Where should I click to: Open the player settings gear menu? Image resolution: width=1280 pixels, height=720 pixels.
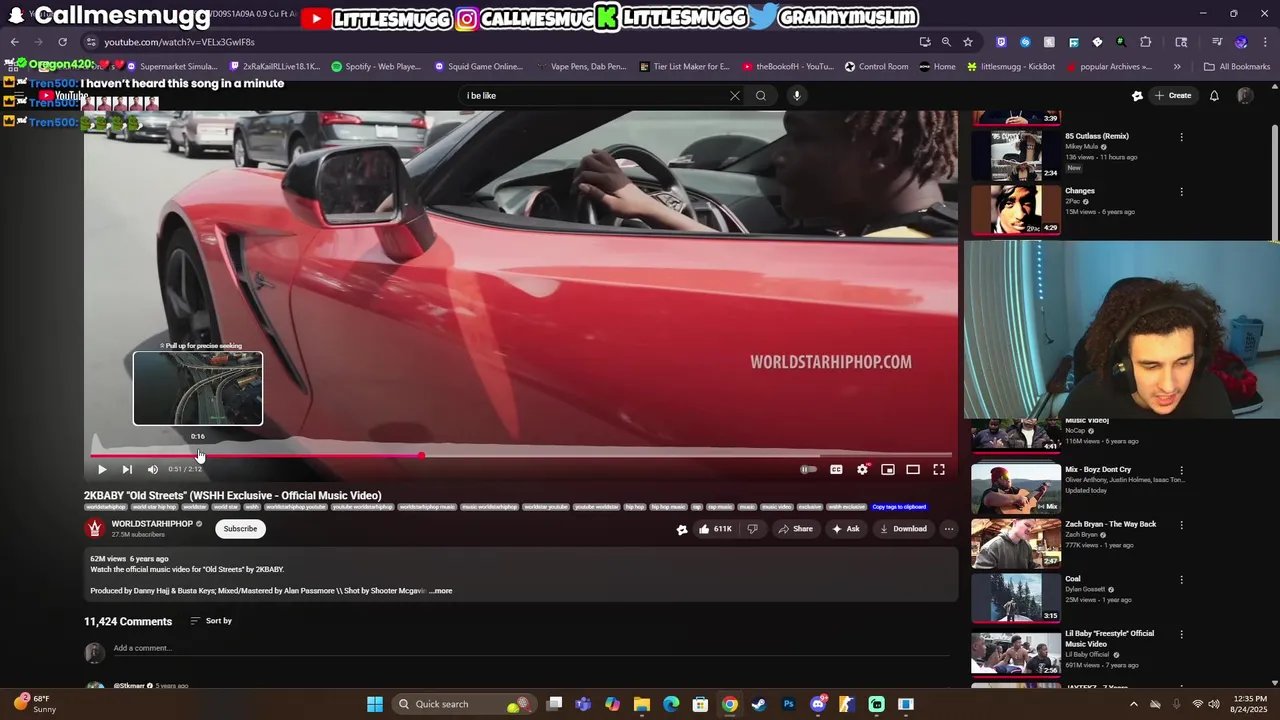(862, 469)
